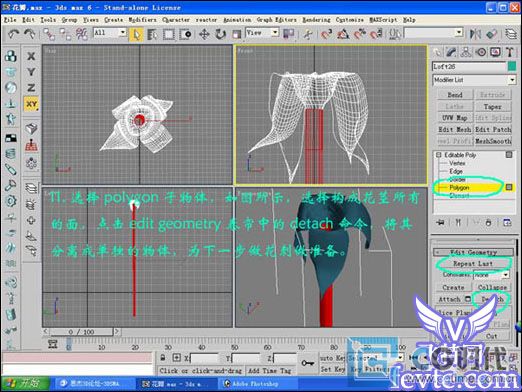
Task: Select the Polygon sub-object level
Action: pos(459,188)
